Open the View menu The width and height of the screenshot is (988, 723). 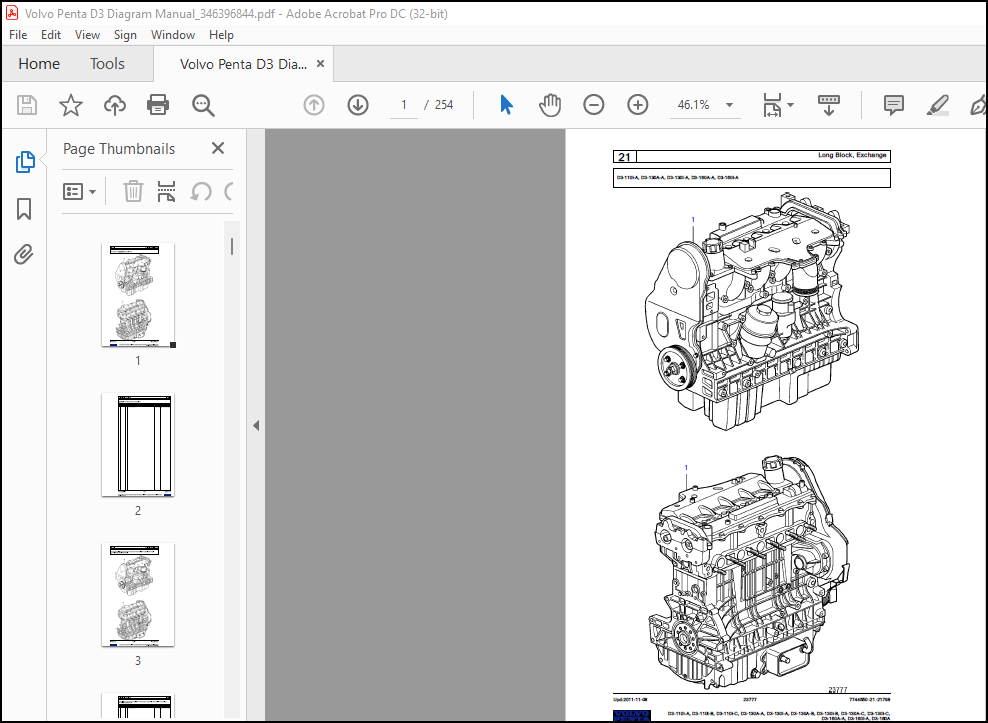click(87, 35)
